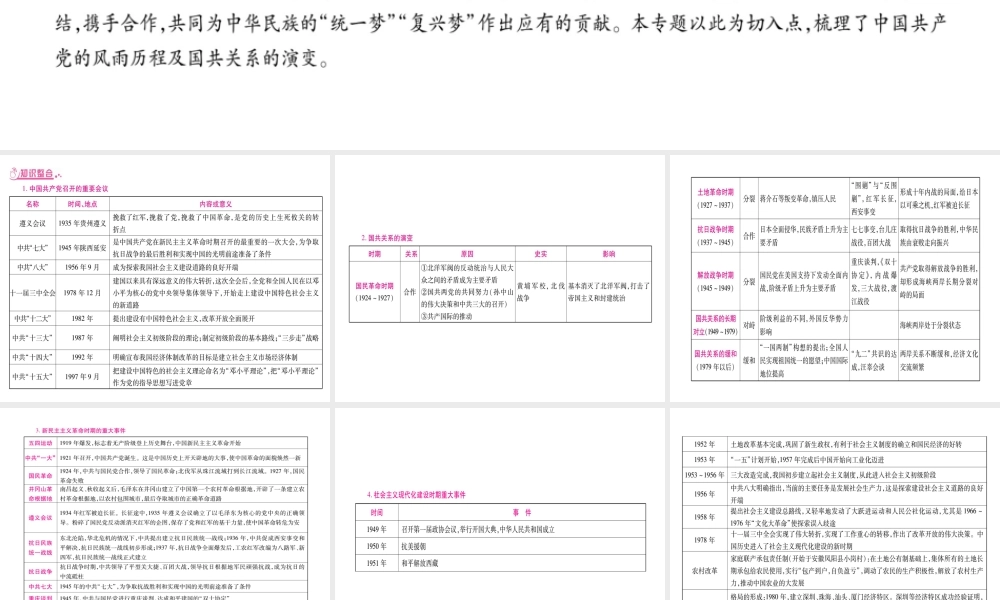Screen dimensions: 1000x600
Task: Open the slide titled 中国共产党召开的重要会议
Action: tap(165, 279)
